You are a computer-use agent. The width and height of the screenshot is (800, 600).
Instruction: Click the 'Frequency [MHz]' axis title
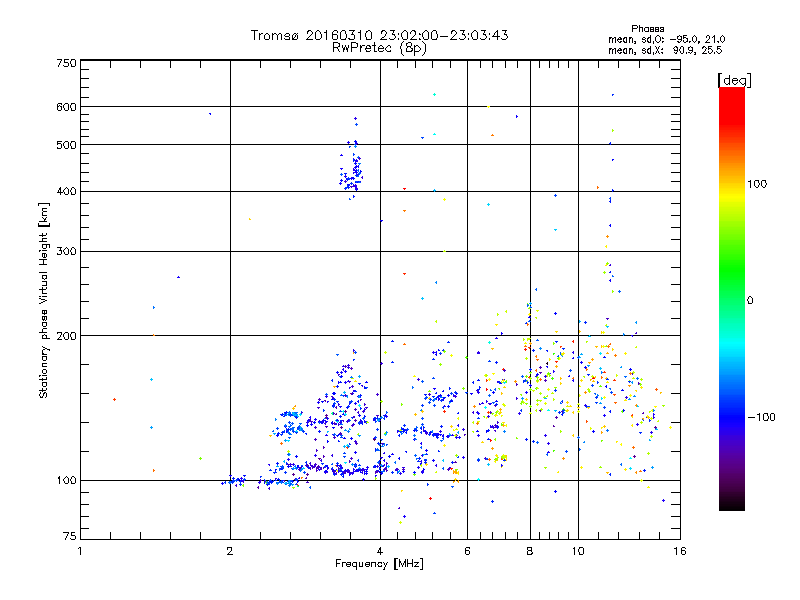tap(379, 564)
